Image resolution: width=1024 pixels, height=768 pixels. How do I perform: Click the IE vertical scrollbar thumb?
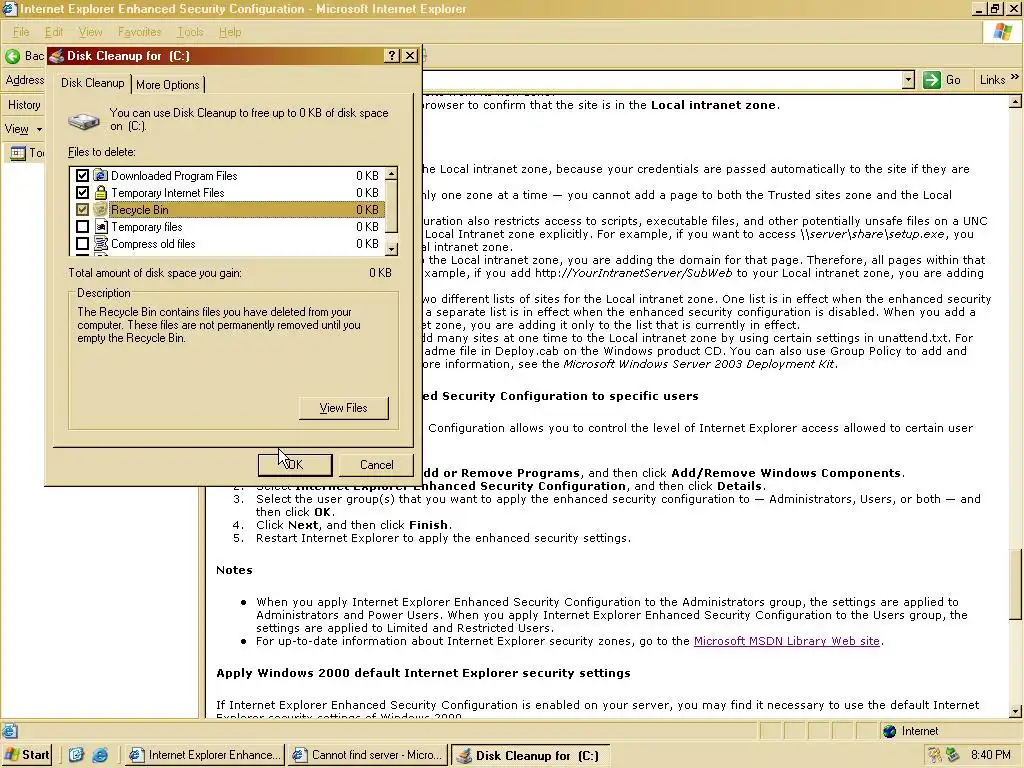1015,585
